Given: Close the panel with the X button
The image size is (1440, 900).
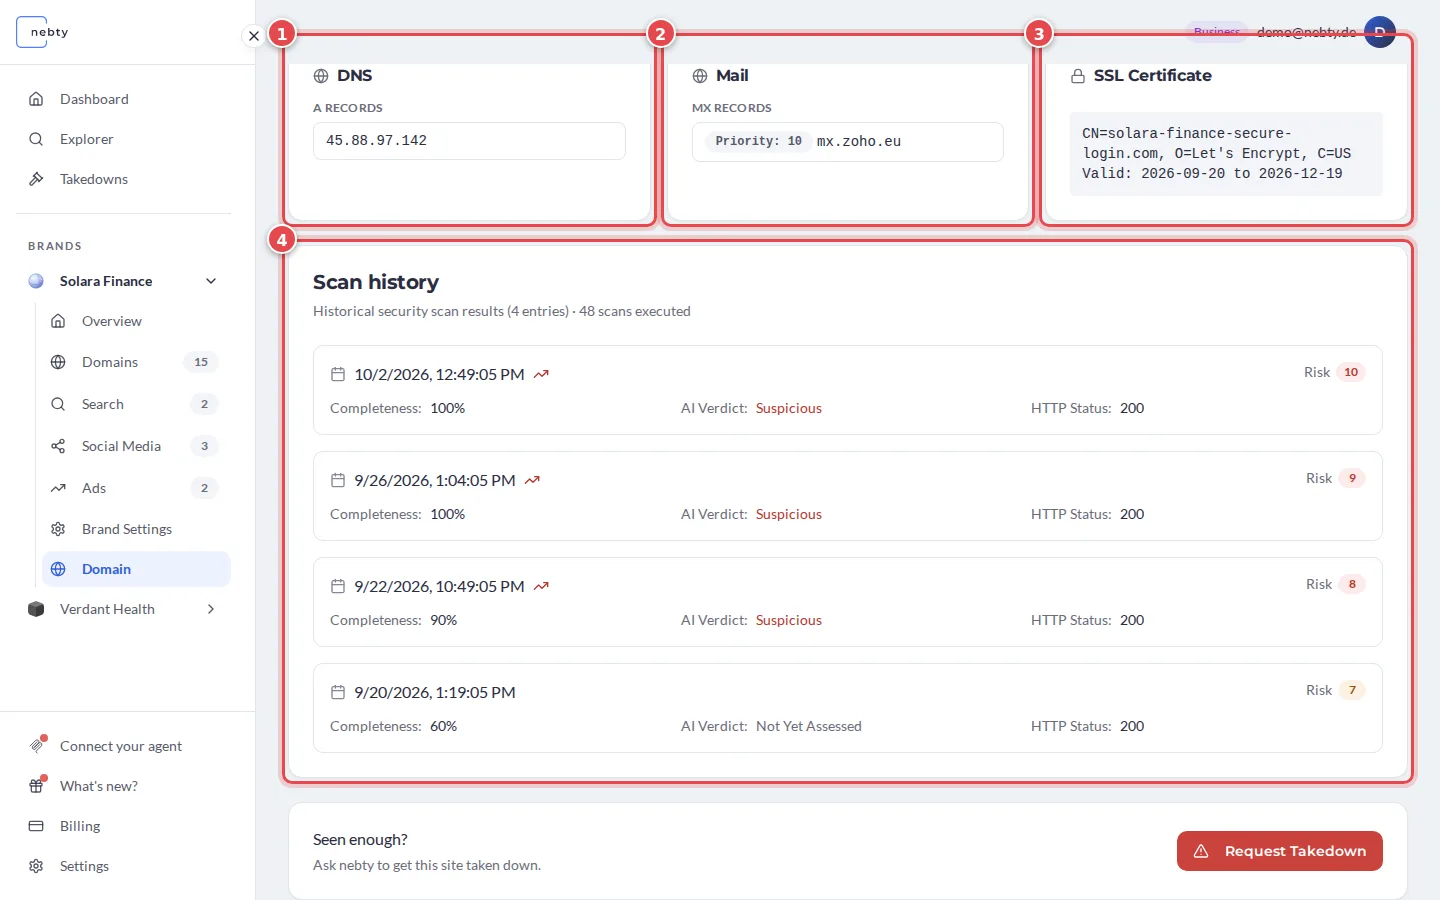Looking at the screenshot, I should 254,36.
